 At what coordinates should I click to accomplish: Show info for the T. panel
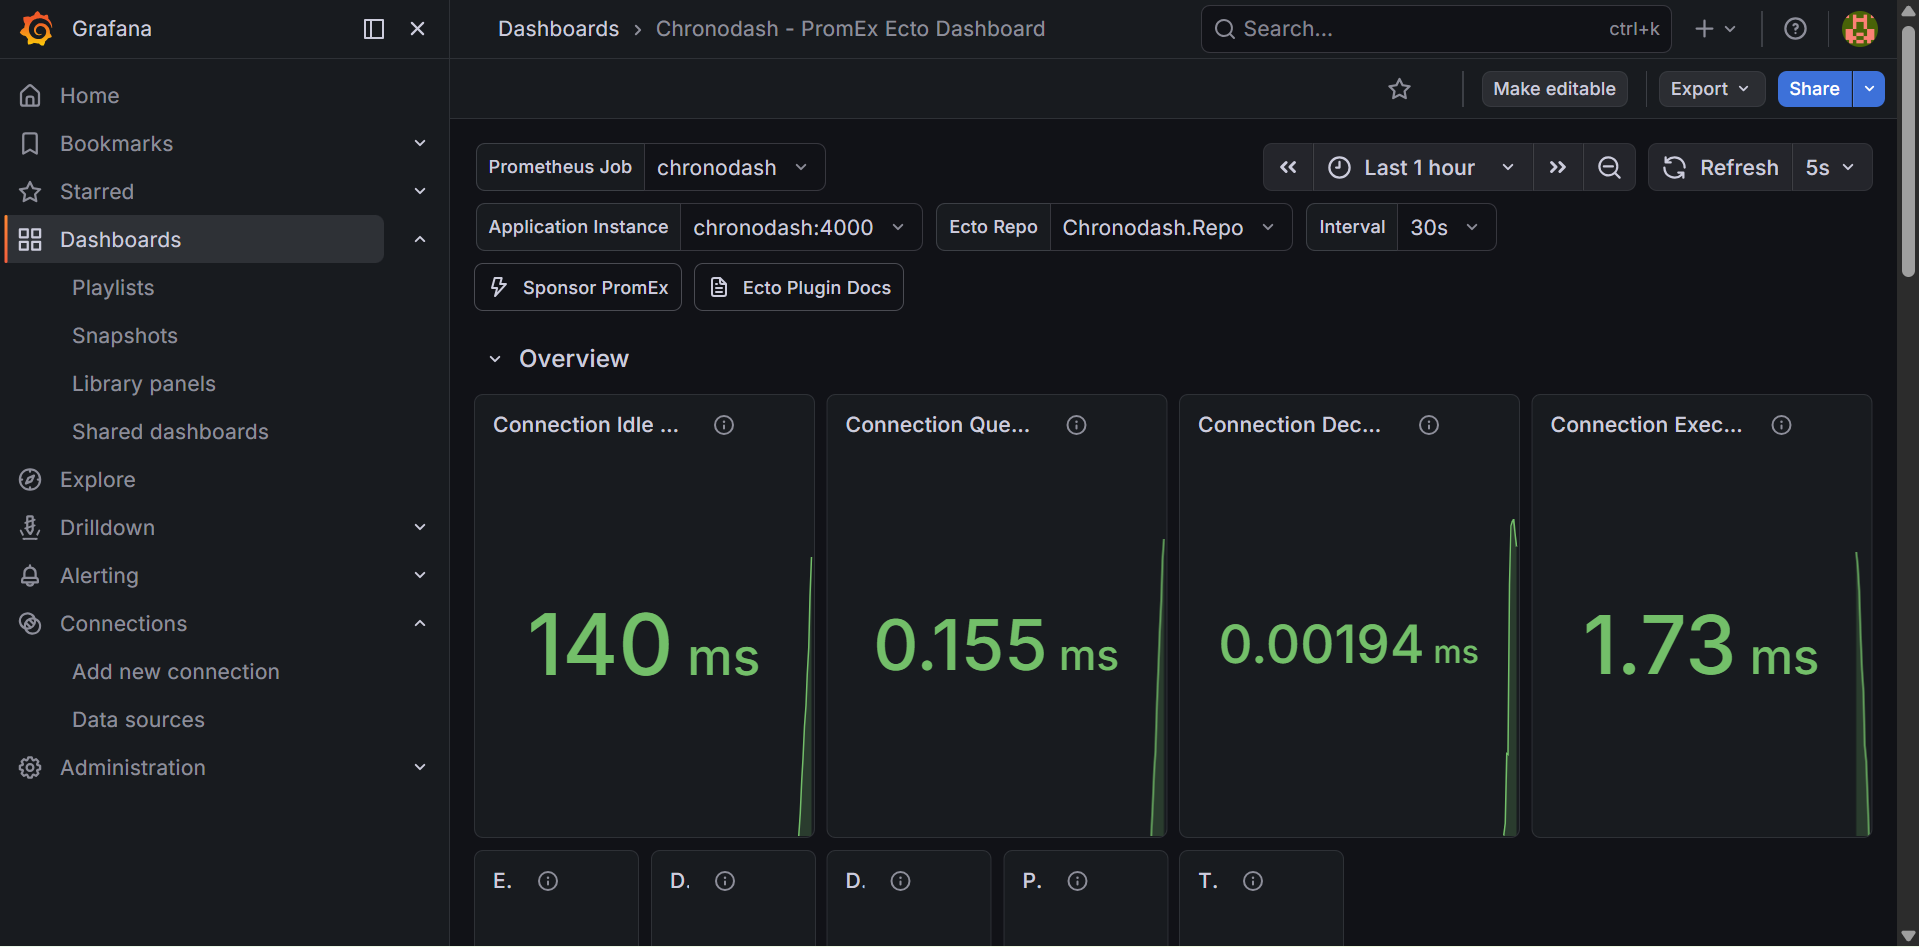tap(1253, 881)
